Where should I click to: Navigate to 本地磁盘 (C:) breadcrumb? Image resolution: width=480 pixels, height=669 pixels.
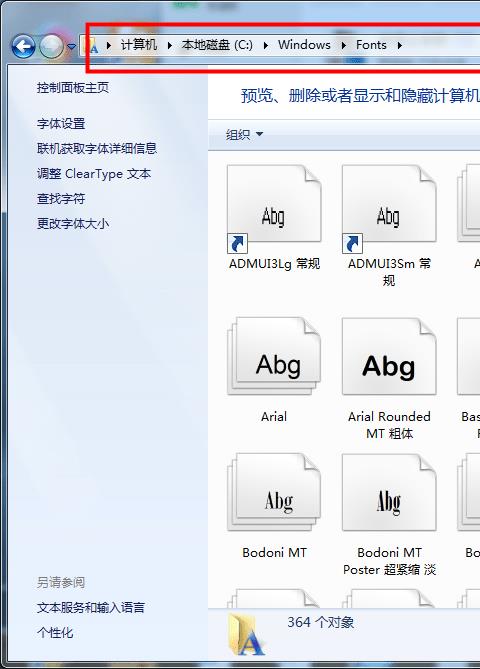pyautogui.click(x=217, y=45)
